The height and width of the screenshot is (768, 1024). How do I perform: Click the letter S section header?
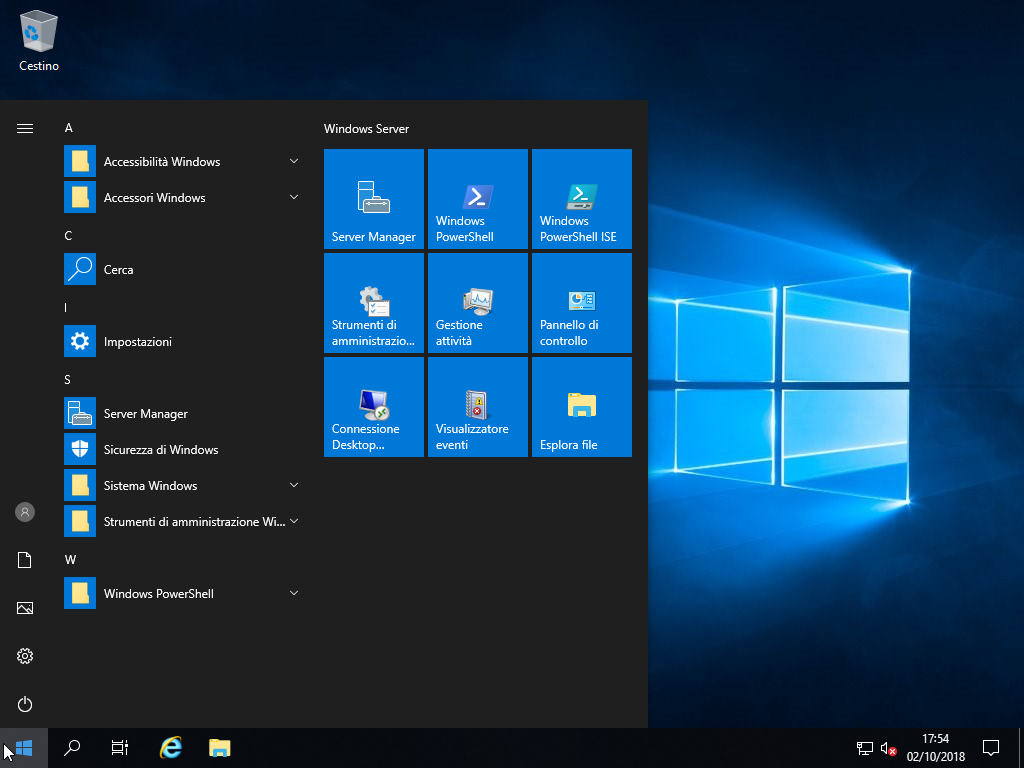pos(67,379)
